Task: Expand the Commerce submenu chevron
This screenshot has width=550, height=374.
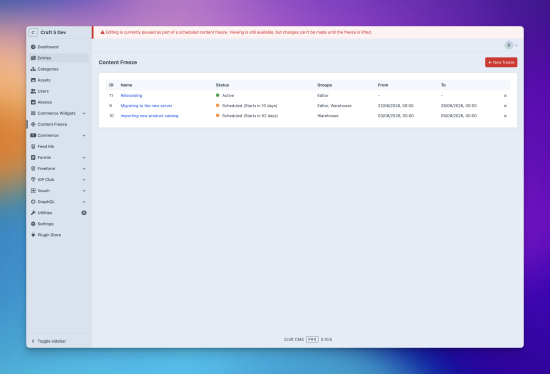Action: (84, 135)
